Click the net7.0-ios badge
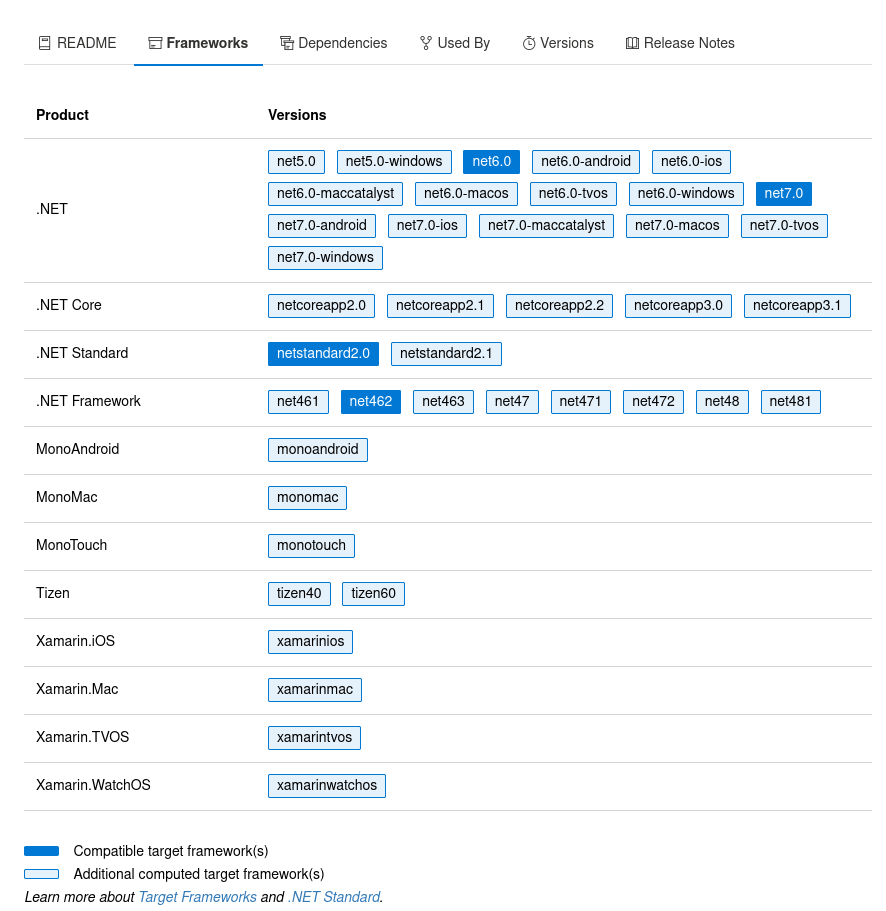The image size is (886, 911). click(427, 225)
